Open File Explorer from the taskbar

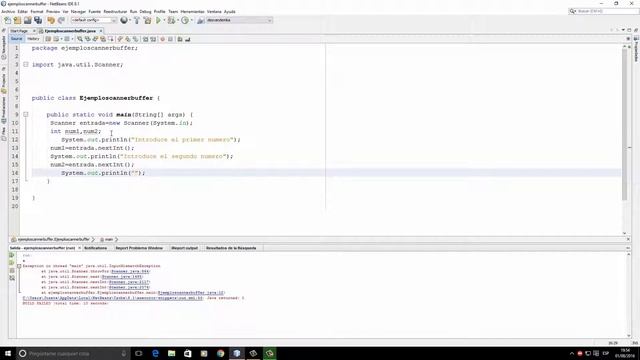pos(171,353)
